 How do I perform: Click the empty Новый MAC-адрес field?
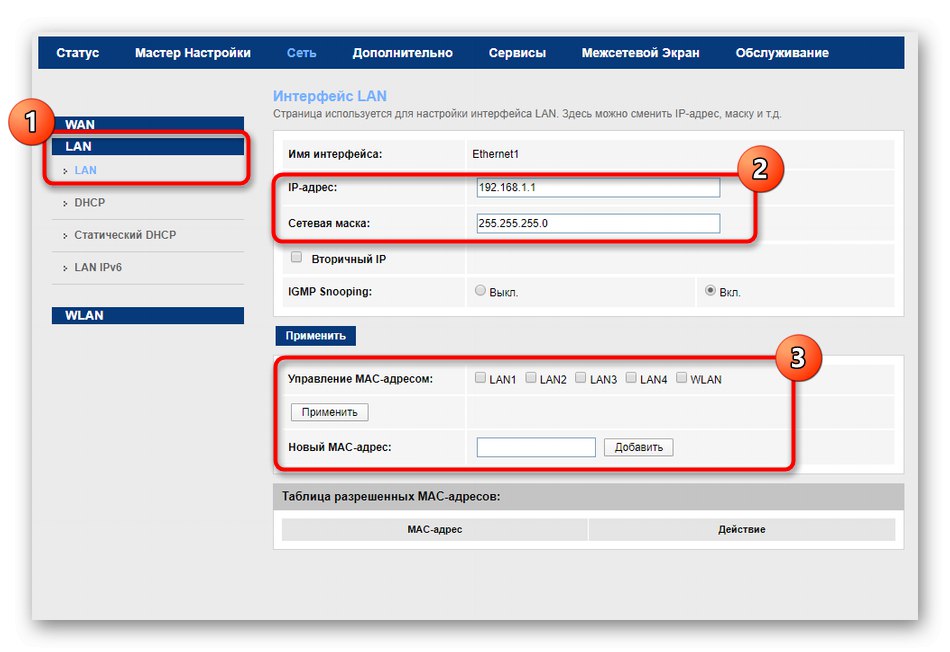pos(536,447)
